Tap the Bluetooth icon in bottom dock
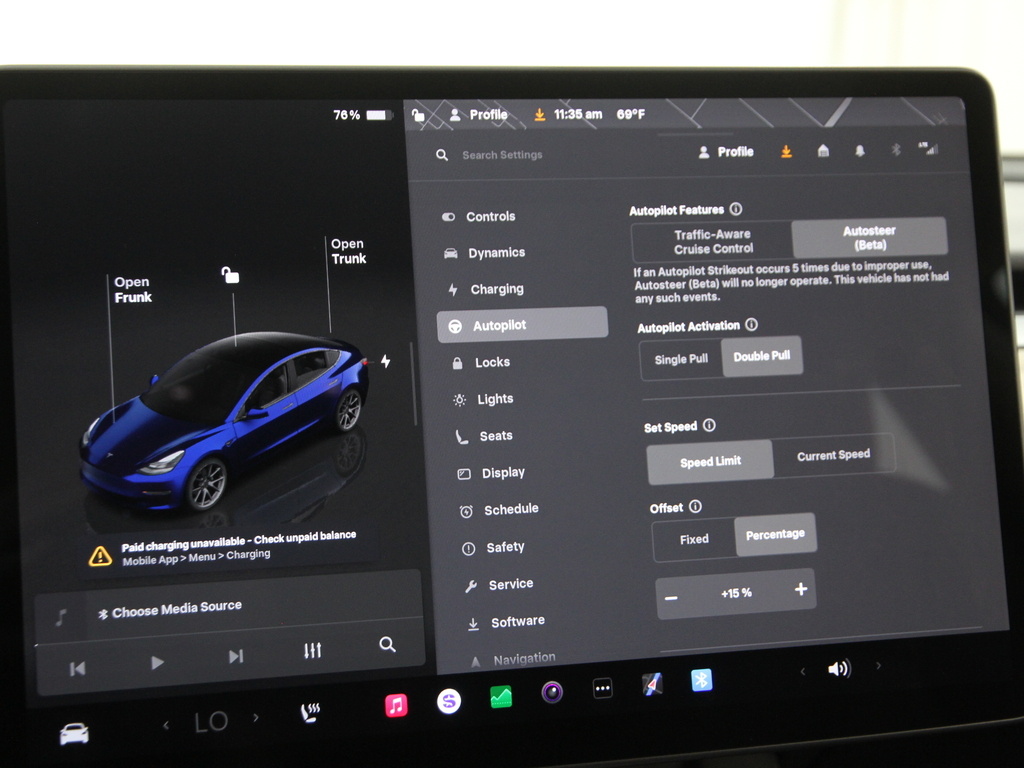The image size is (1024, 768). point(702,680)
